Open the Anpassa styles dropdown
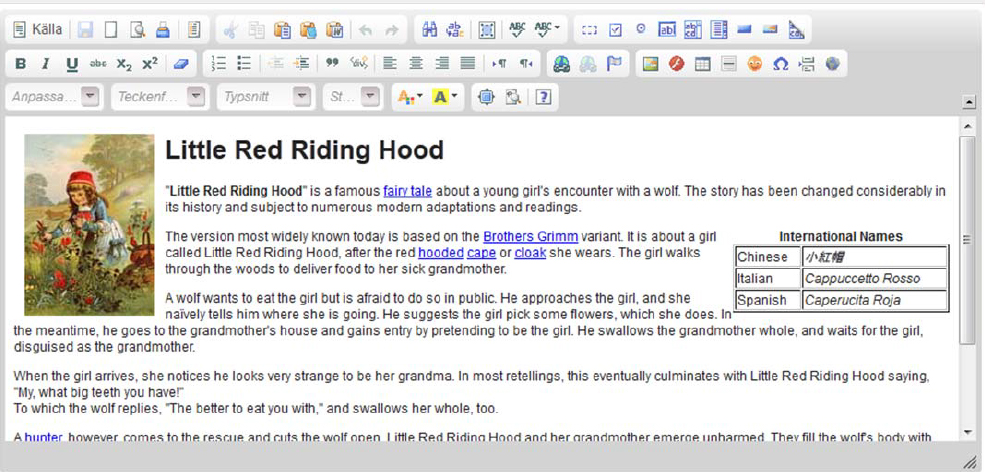This screenshot has height=472, width=985. pos(54,97)
